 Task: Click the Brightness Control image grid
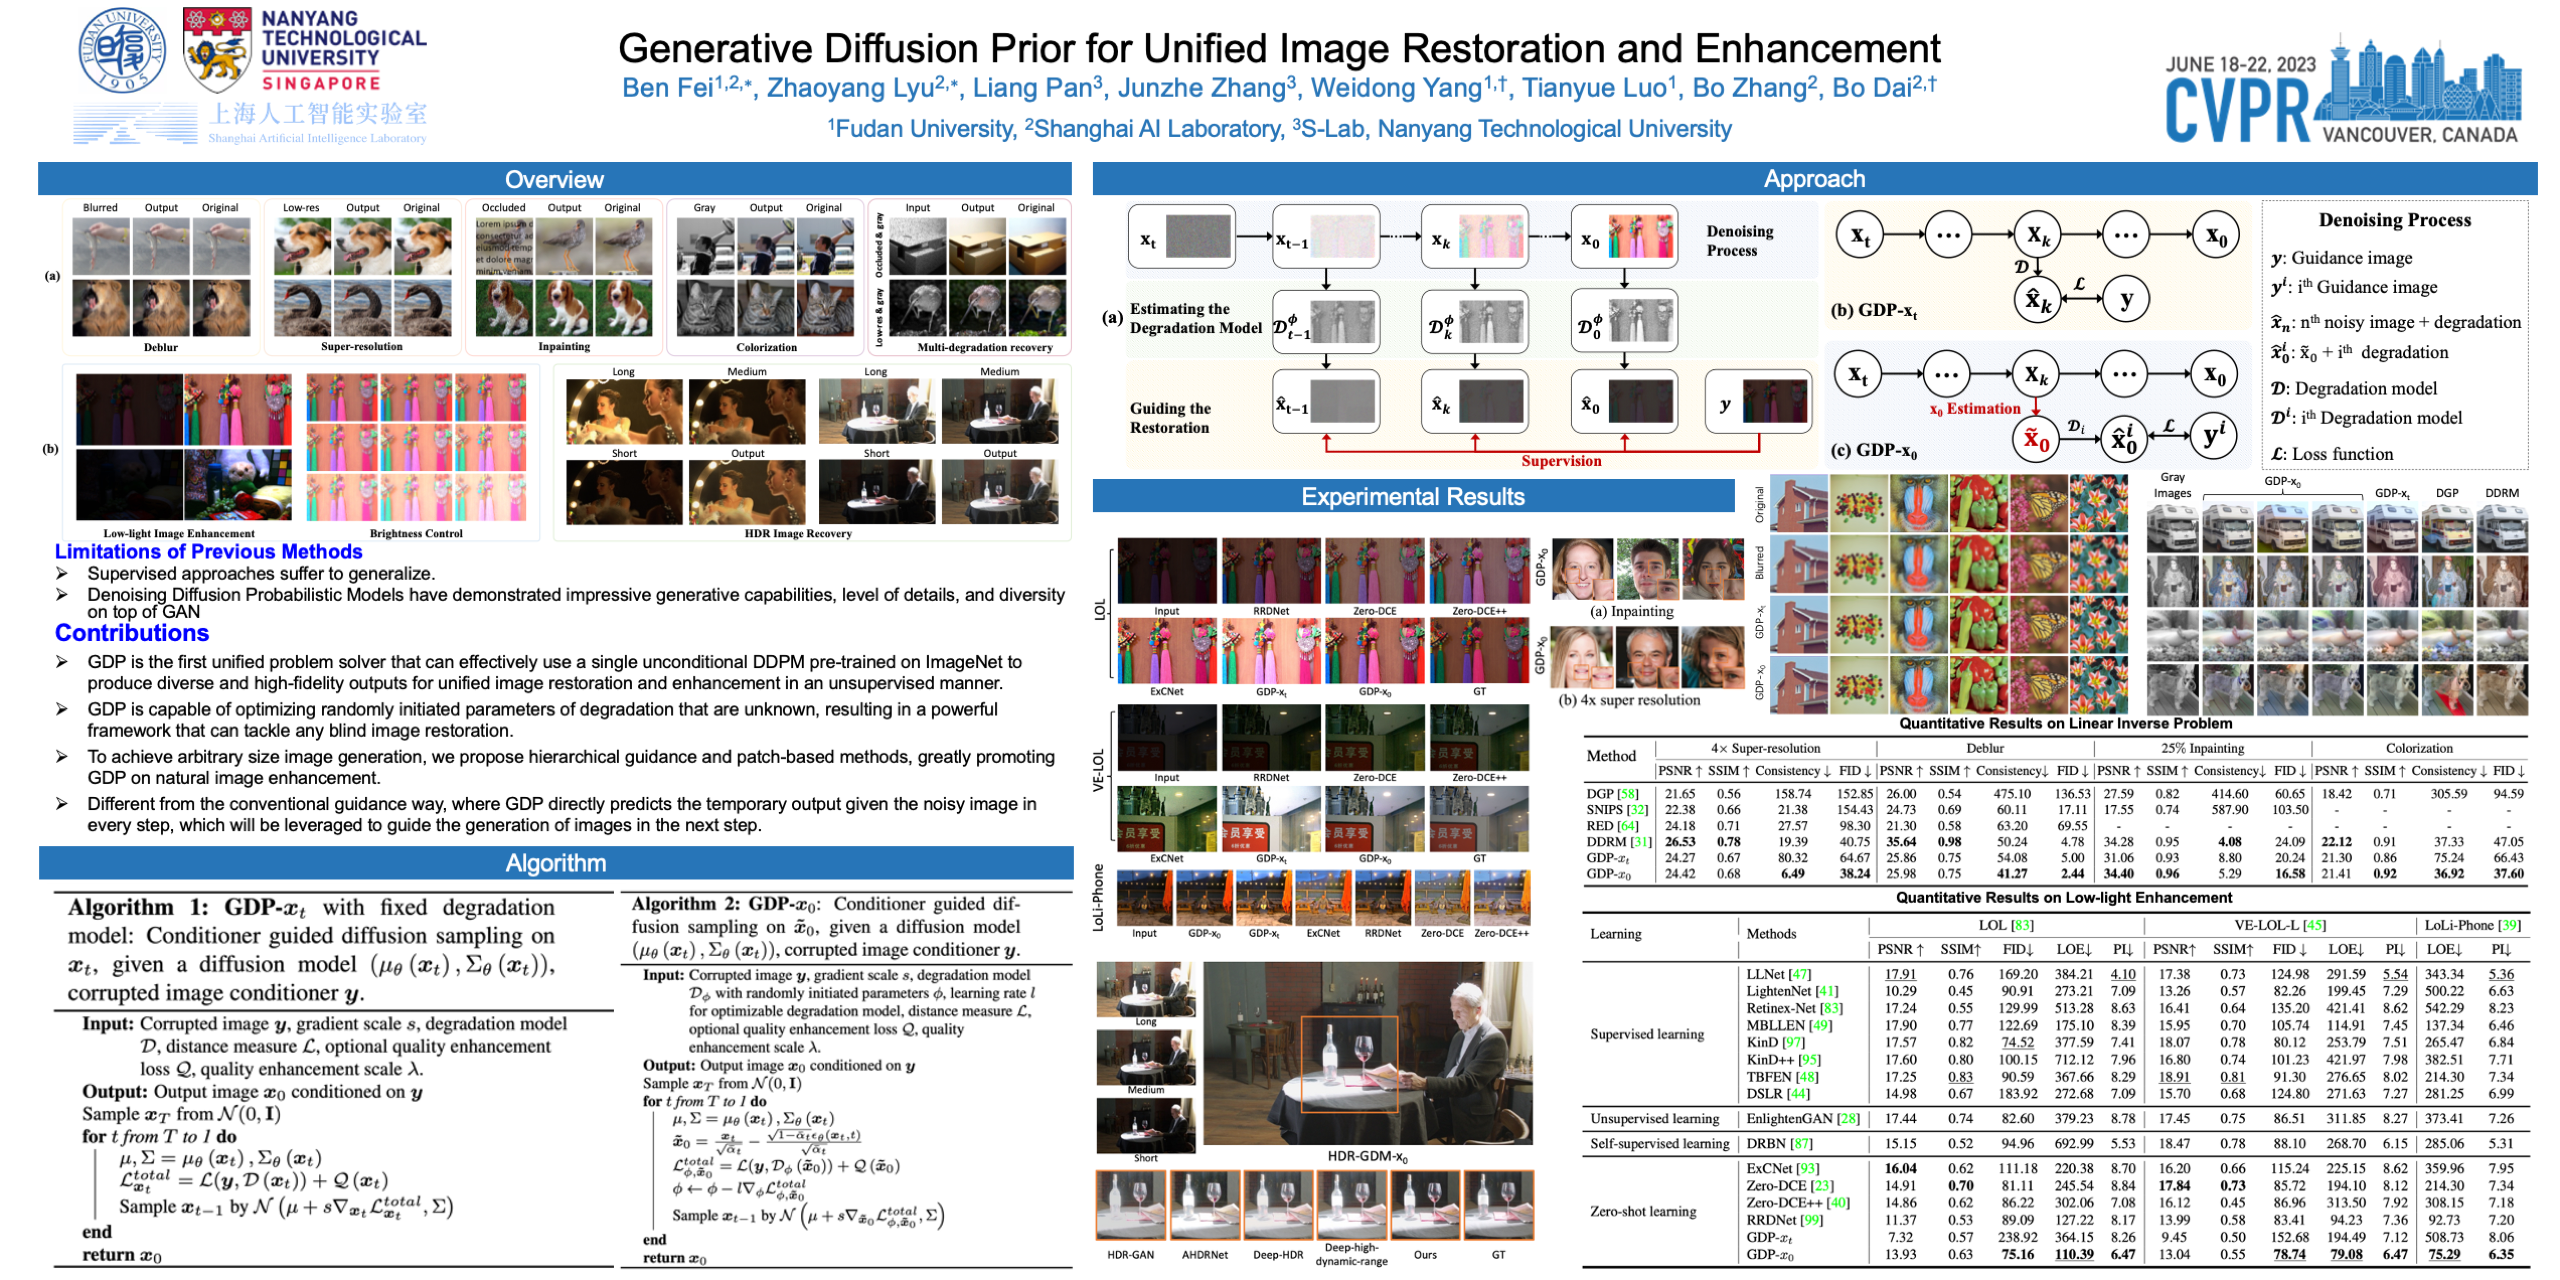[x=416, y=447]
